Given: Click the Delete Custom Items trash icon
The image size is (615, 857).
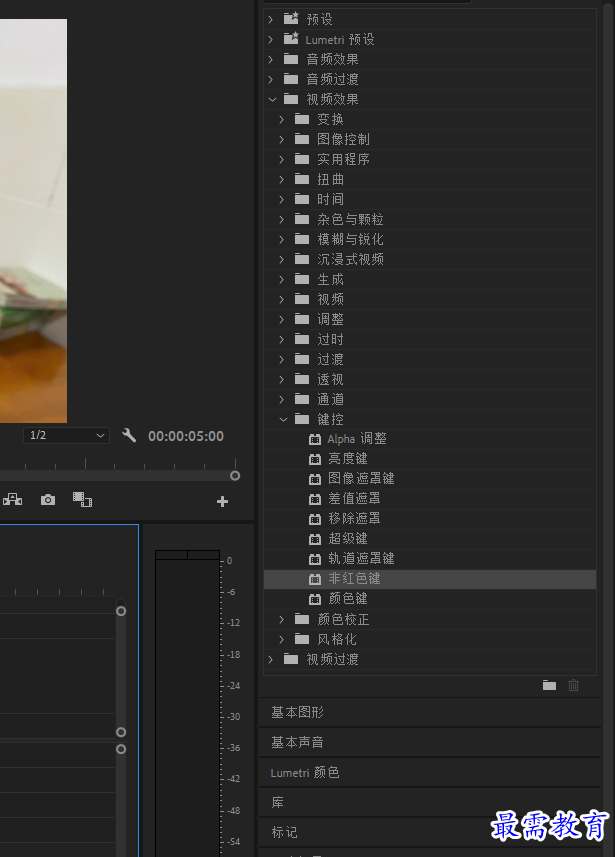Looking at the screenshot, I should tap(573, 685).
